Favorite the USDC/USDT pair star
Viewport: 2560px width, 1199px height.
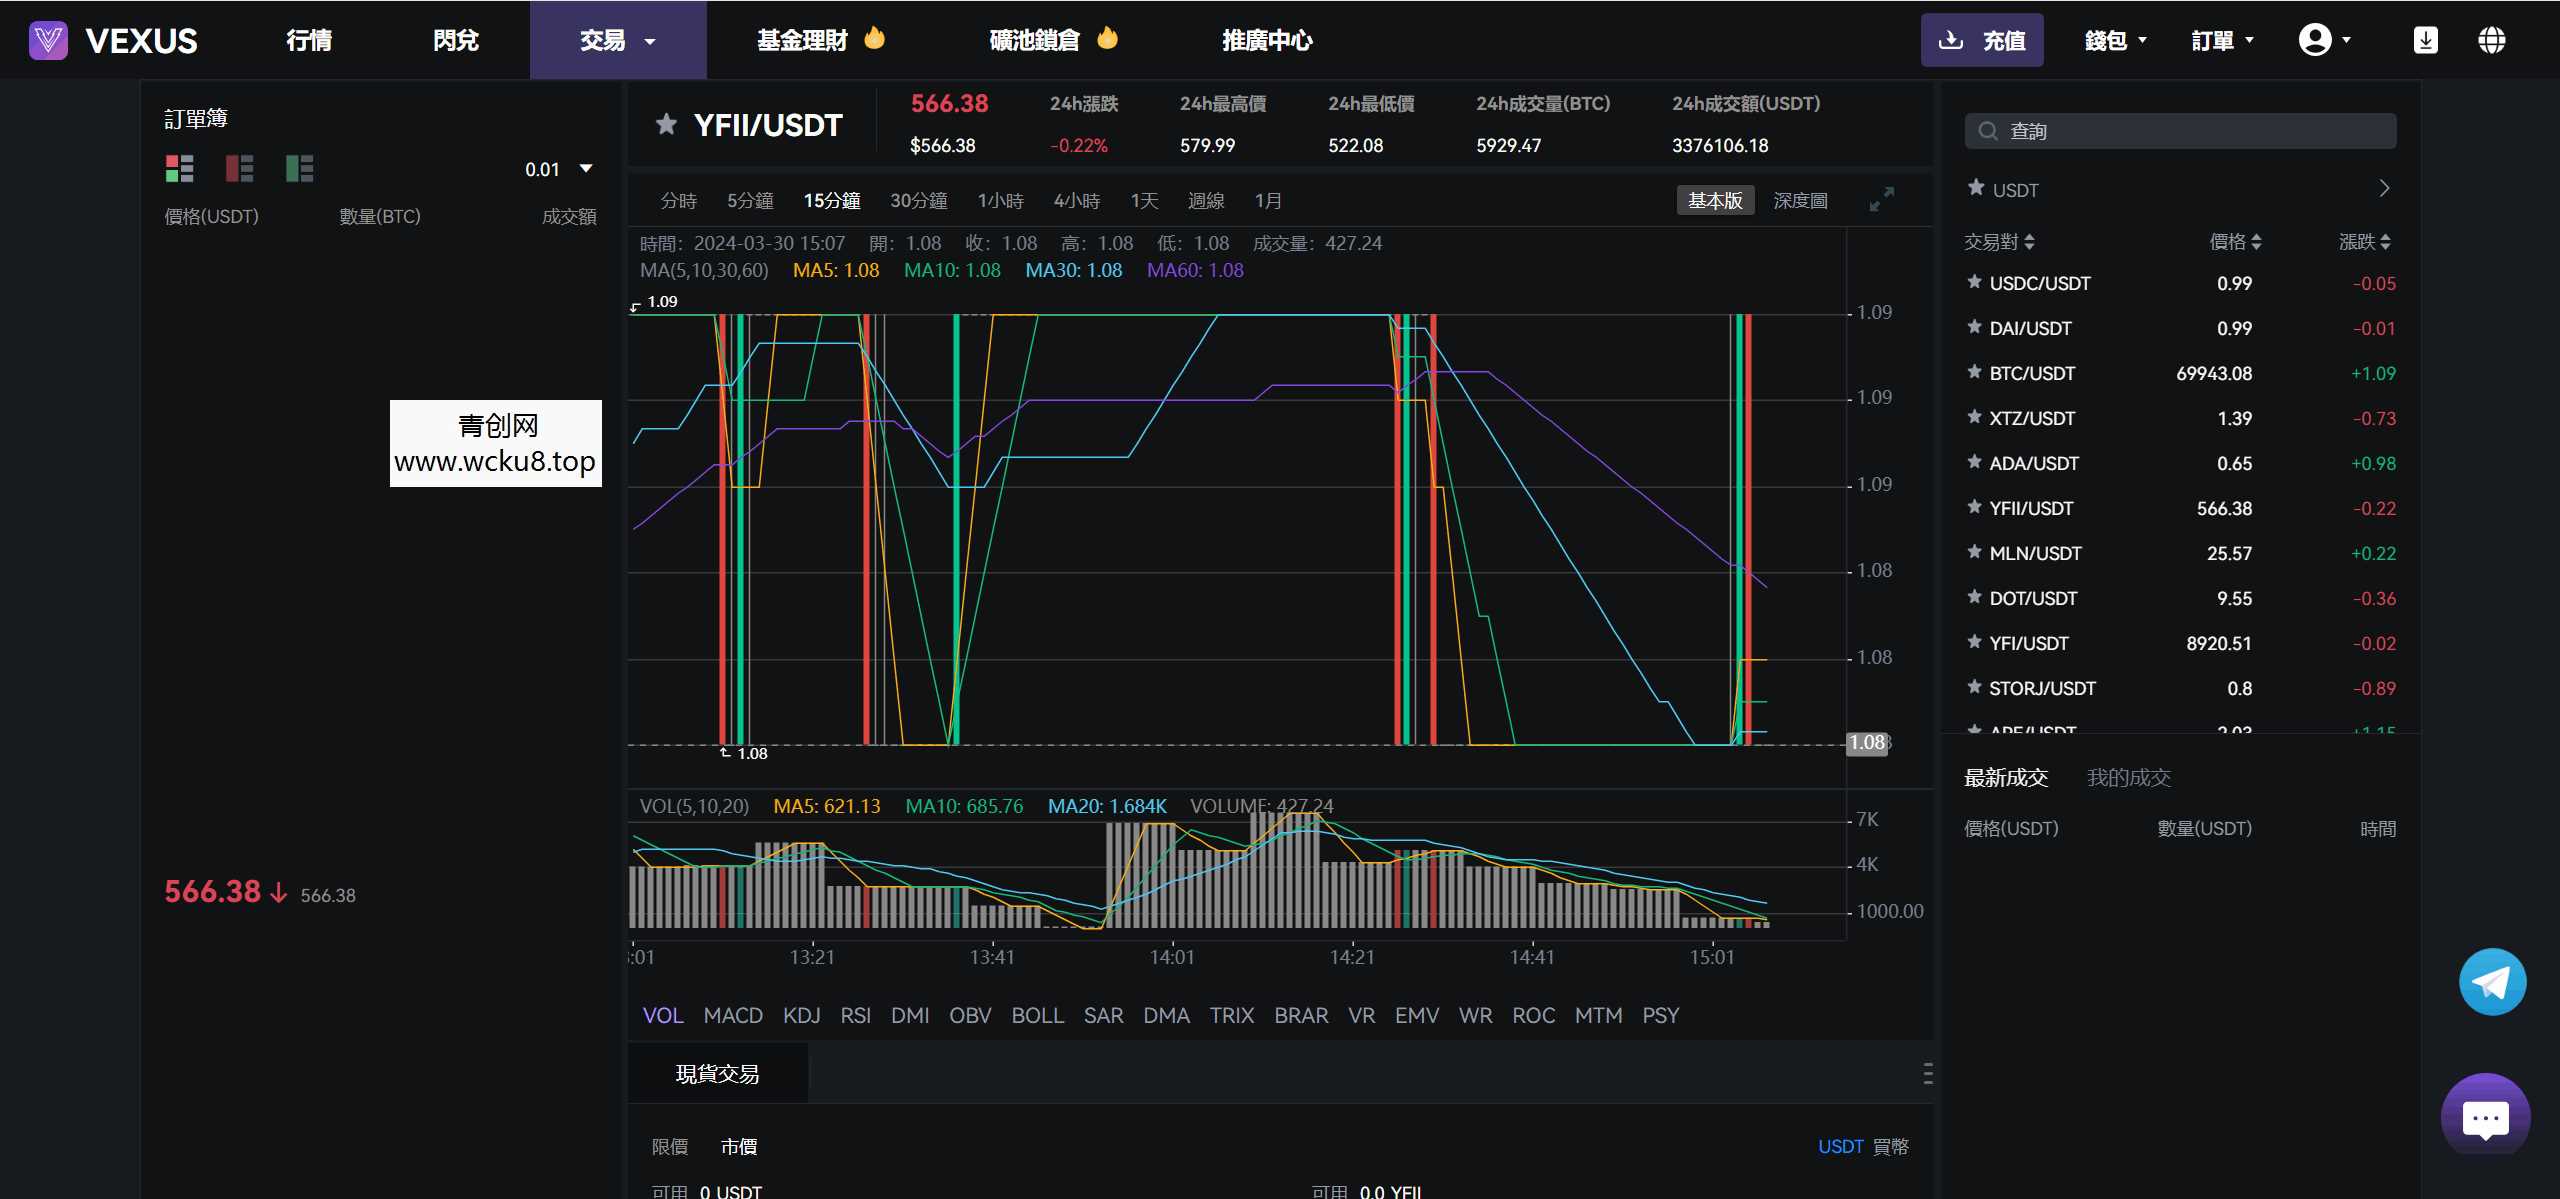[1973, 283]
